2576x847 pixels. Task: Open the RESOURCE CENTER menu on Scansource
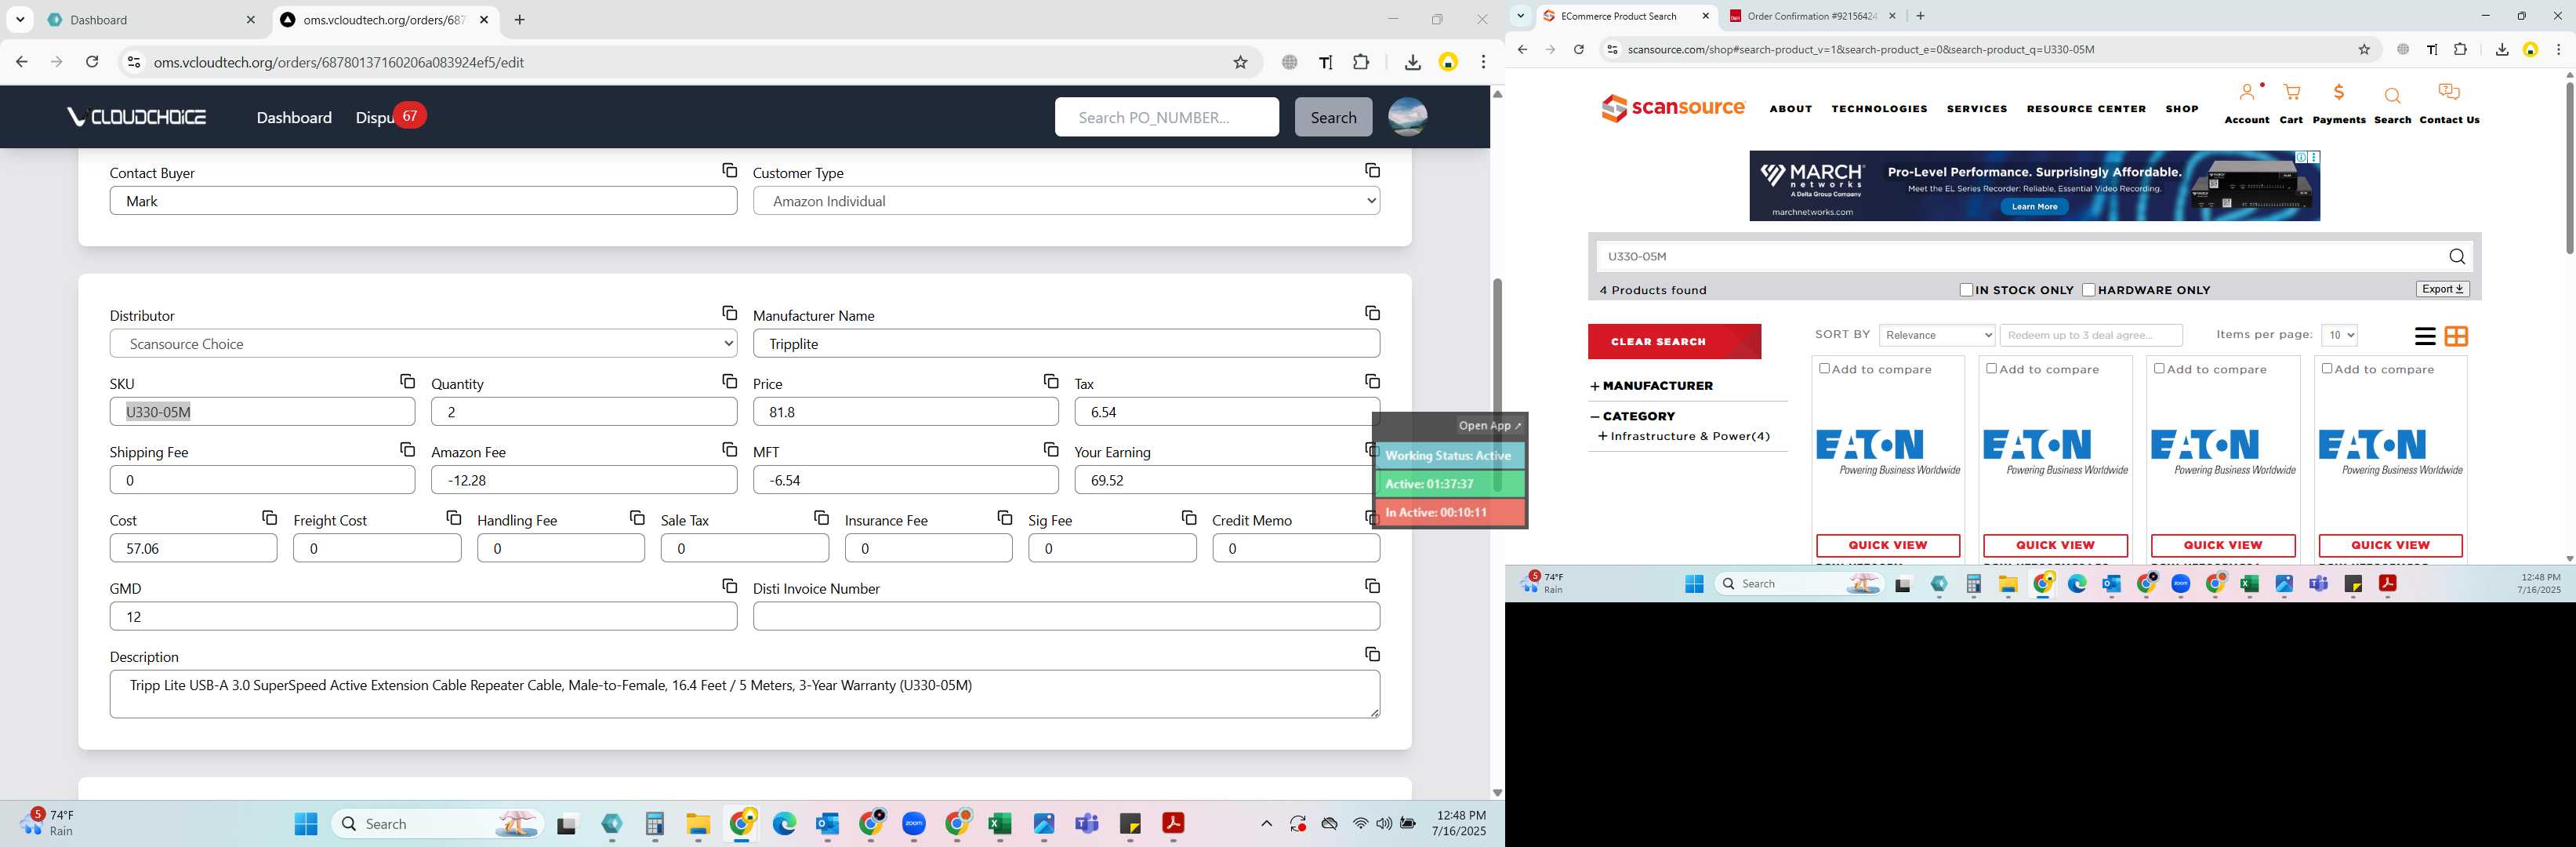tap(2086, 109)
